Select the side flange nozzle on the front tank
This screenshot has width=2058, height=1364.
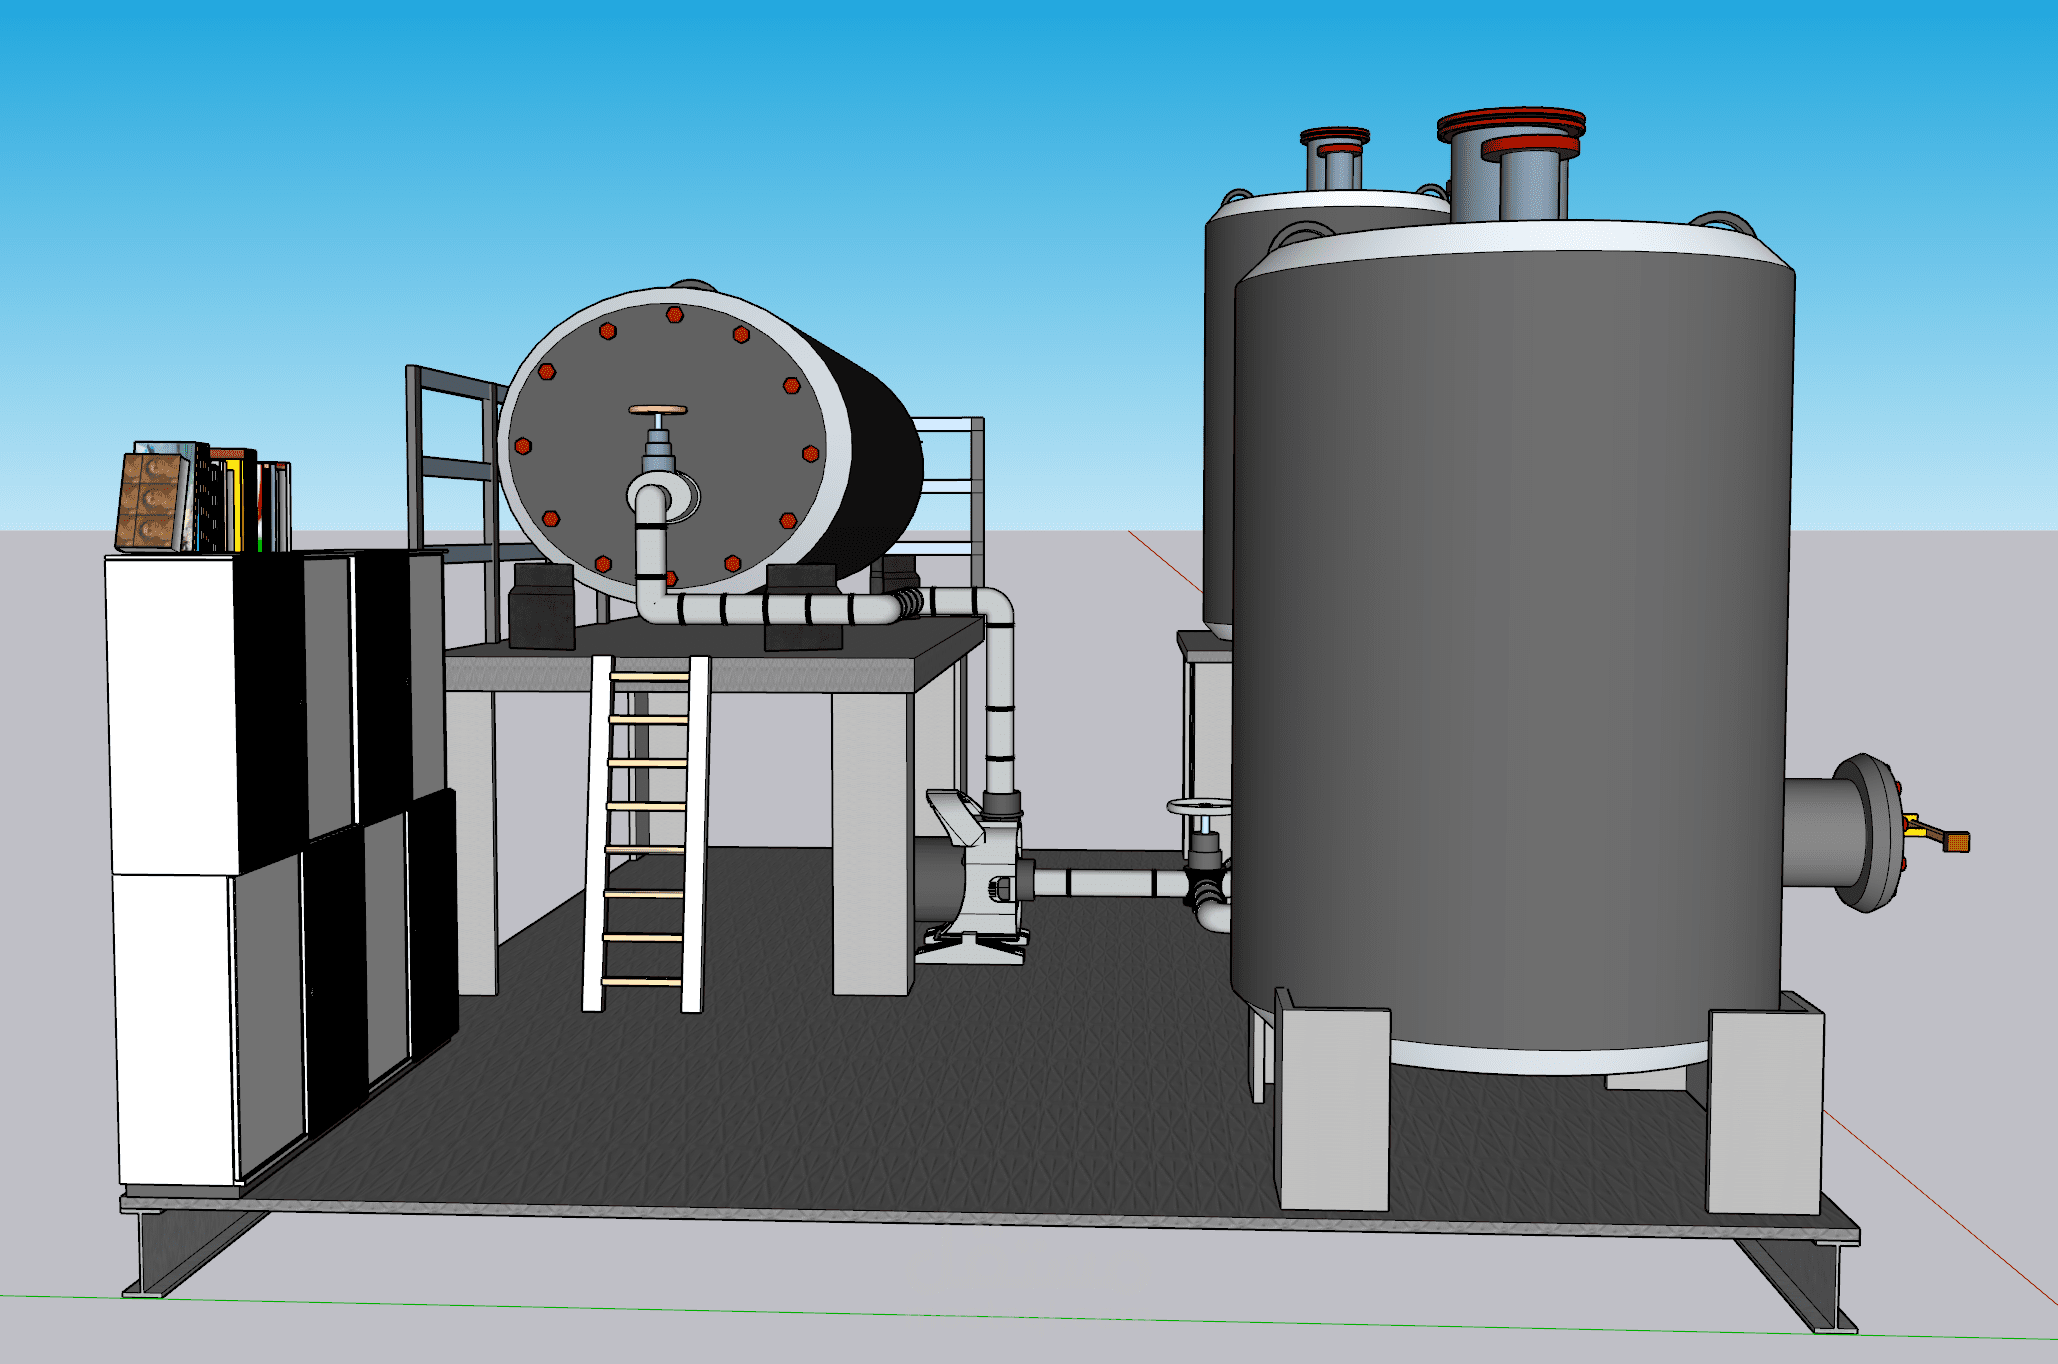tap(1845, 833)
